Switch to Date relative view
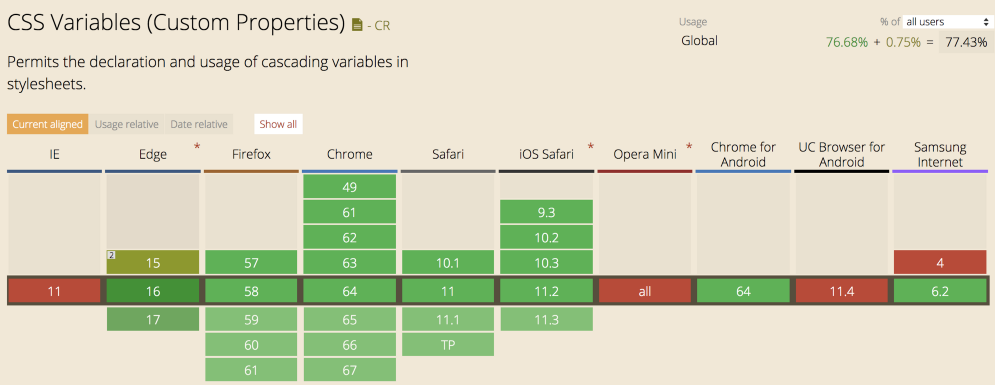This screenshot has height=385, width=995. click(199, 124)
